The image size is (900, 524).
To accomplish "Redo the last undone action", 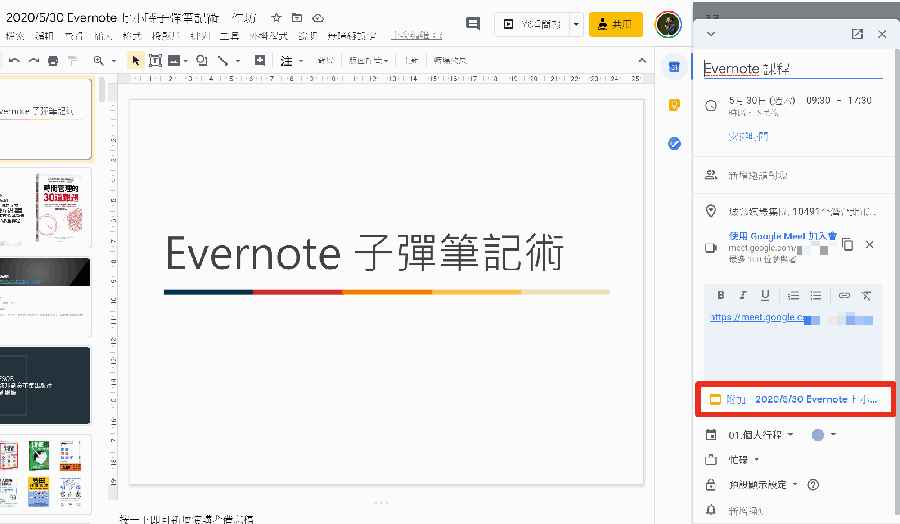I will click(x=34, y=60).
